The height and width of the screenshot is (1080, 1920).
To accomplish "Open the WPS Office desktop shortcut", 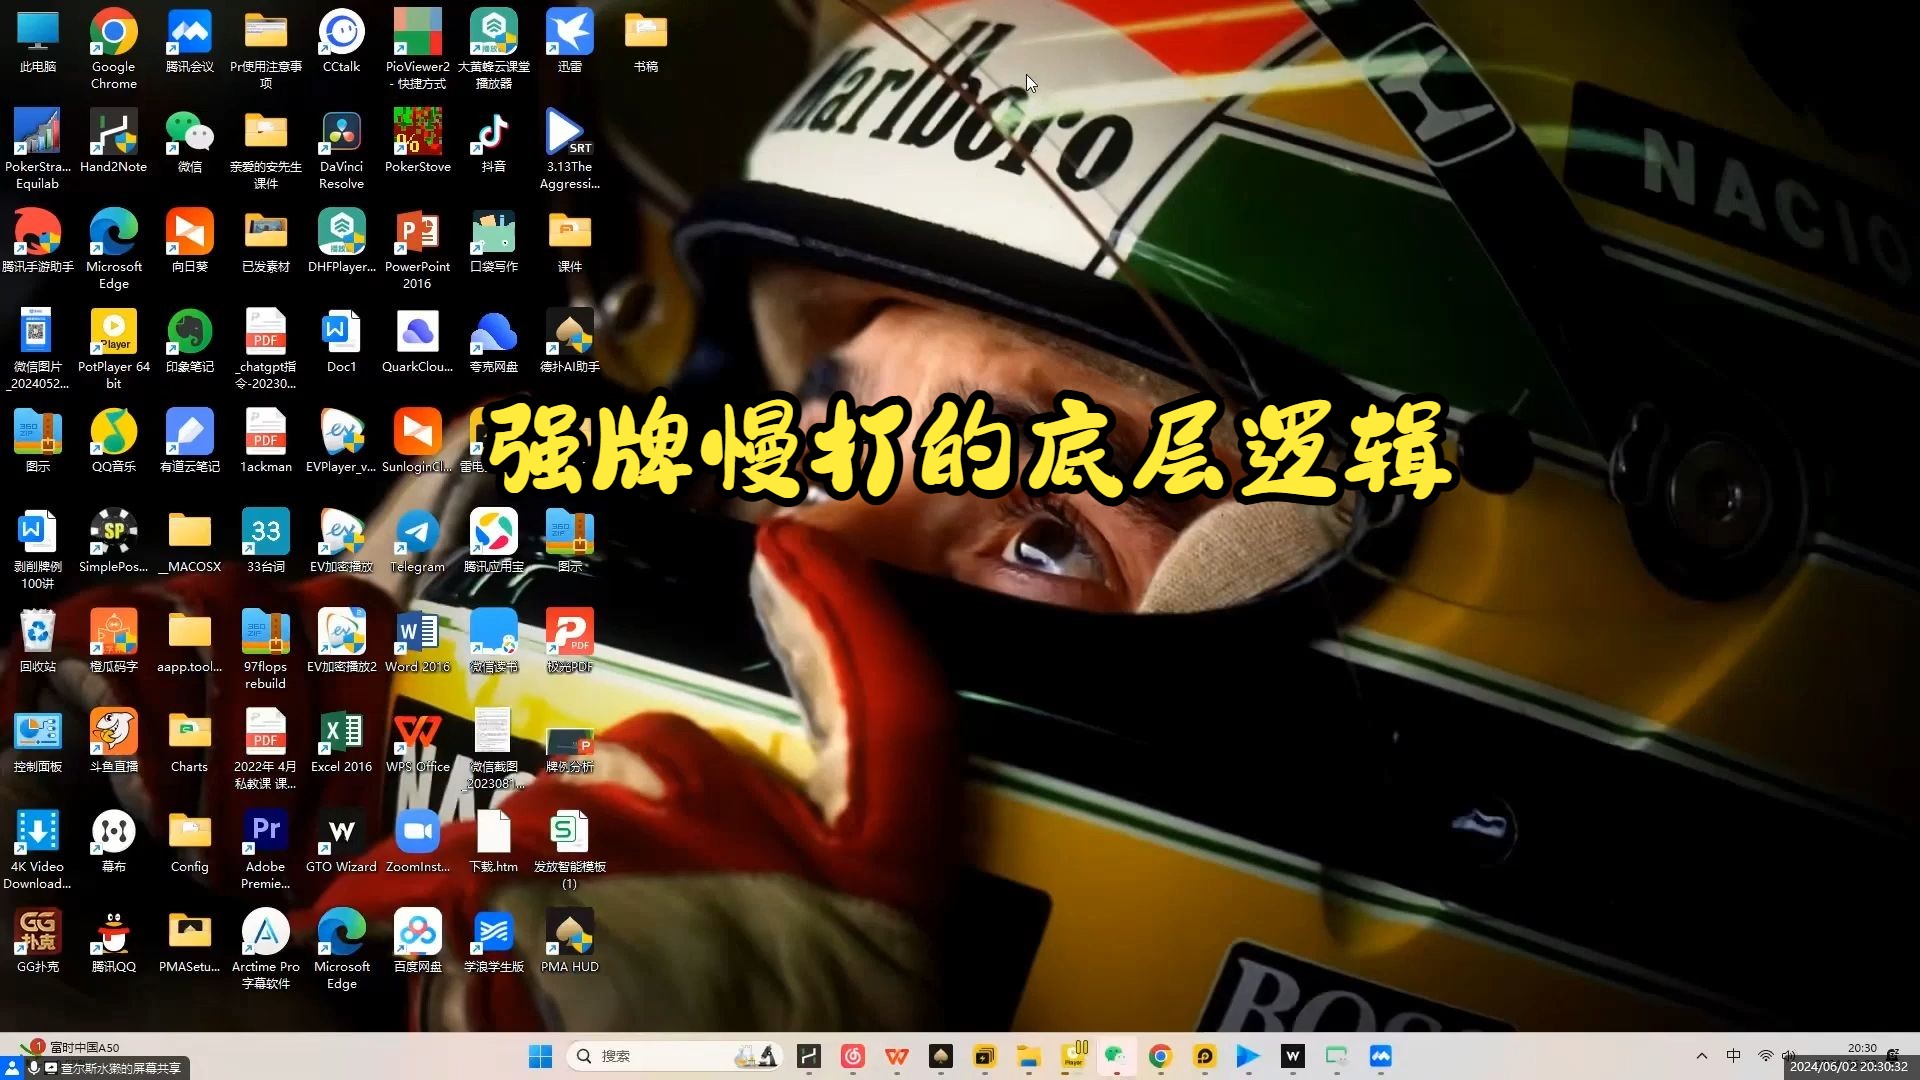I will (417, 742).
